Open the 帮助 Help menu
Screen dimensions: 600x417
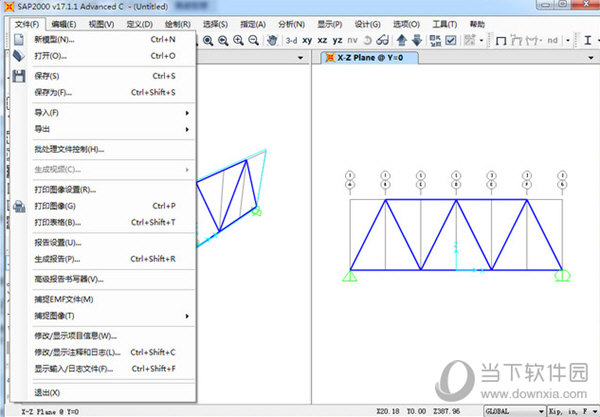point(477,24)
